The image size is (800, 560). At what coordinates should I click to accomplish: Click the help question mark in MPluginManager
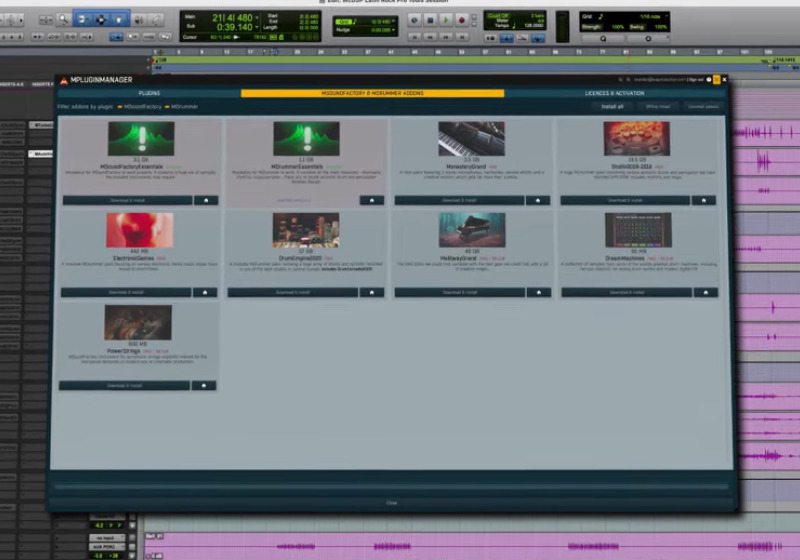click(709, 80)
